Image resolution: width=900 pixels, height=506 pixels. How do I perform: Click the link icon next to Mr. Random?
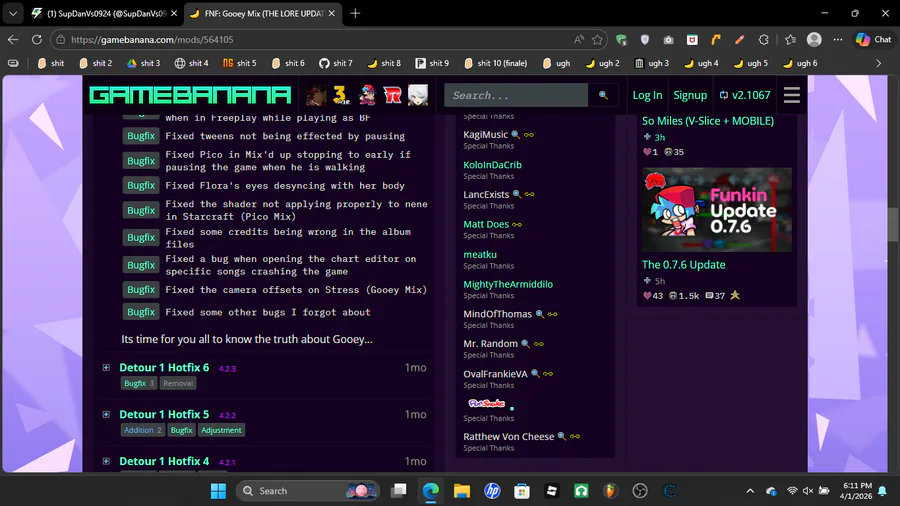tap(538, 344)
